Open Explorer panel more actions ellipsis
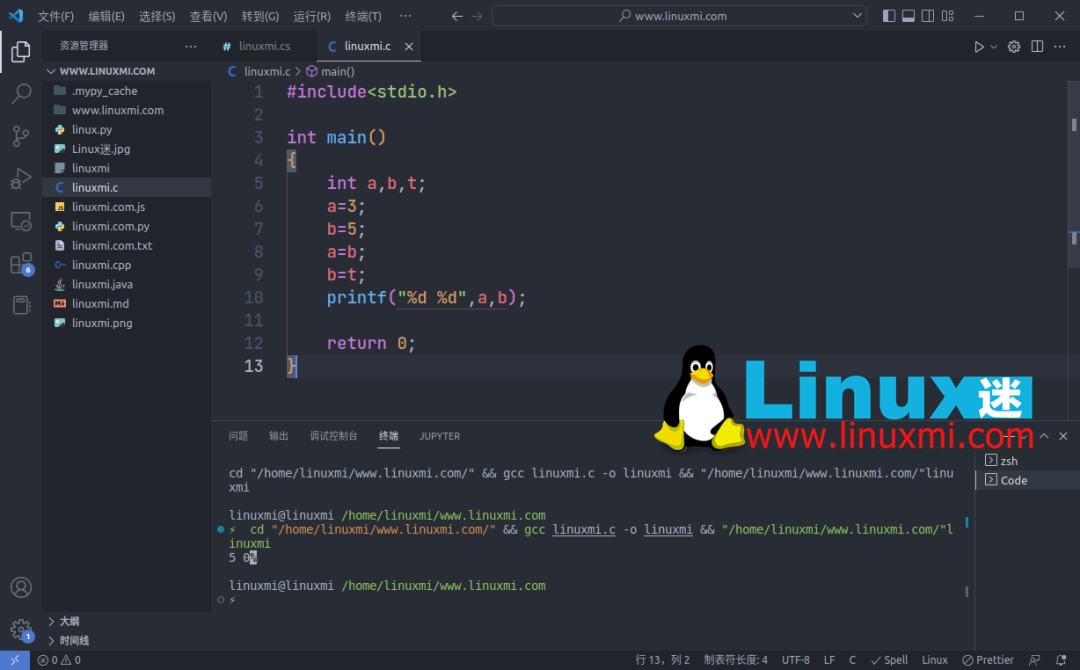Image resolution: width=1080 pixels, height=670 pixels. coord(191,46)
